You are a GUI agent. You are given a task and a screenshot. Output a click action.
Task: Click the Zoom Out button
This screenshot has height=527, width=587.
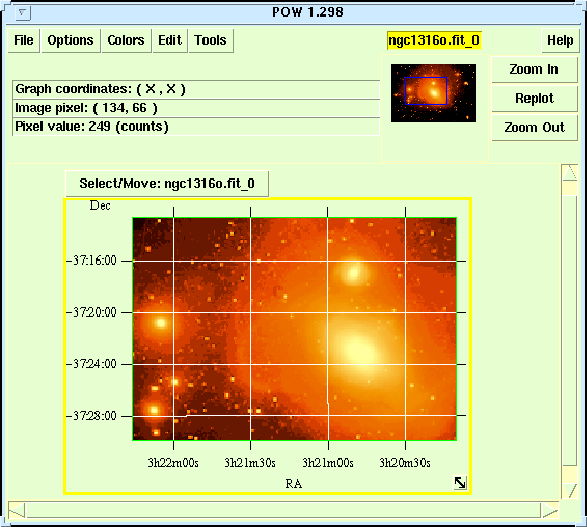534,128
